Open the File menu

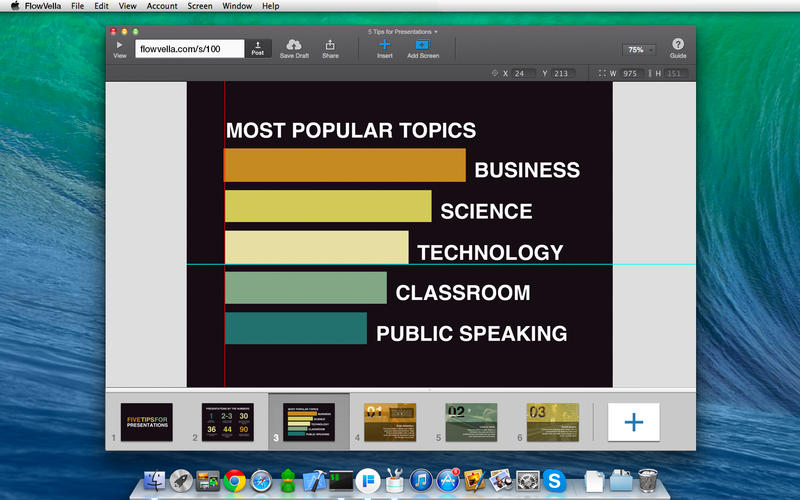(78, 6)
